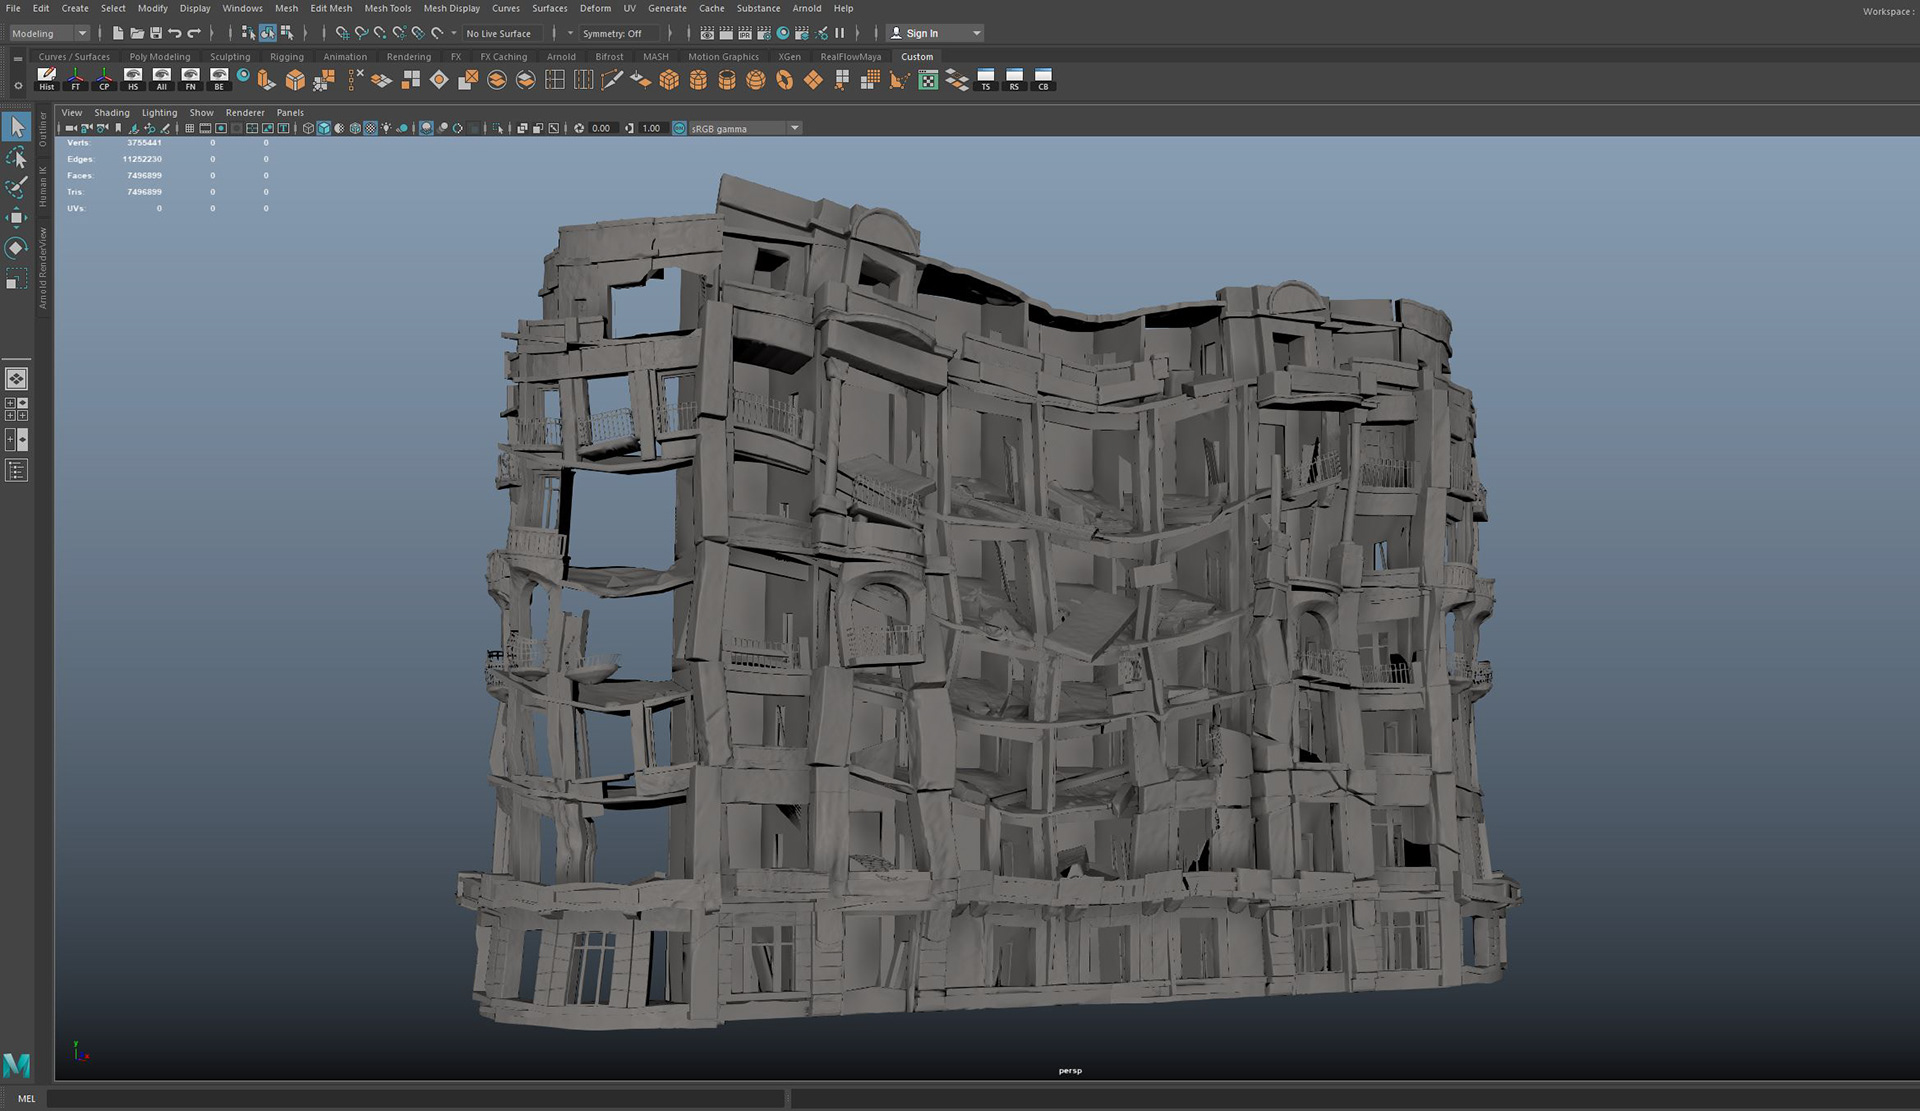Open the snap options dropdown arrow
Image resolution: width=1920 pixels, height=1111 pixels.
454,33
